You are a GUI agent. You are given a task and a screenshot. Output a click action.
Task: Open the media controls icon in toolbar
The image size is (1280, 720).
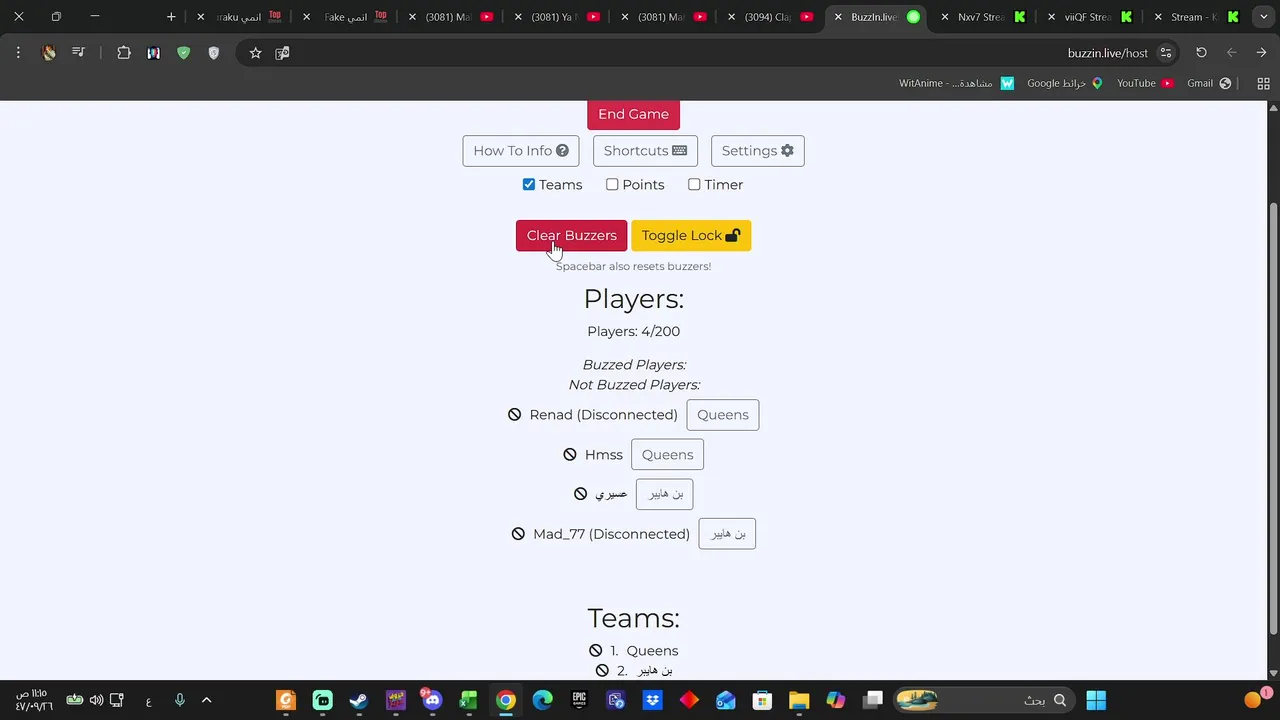tap(78, 53)
